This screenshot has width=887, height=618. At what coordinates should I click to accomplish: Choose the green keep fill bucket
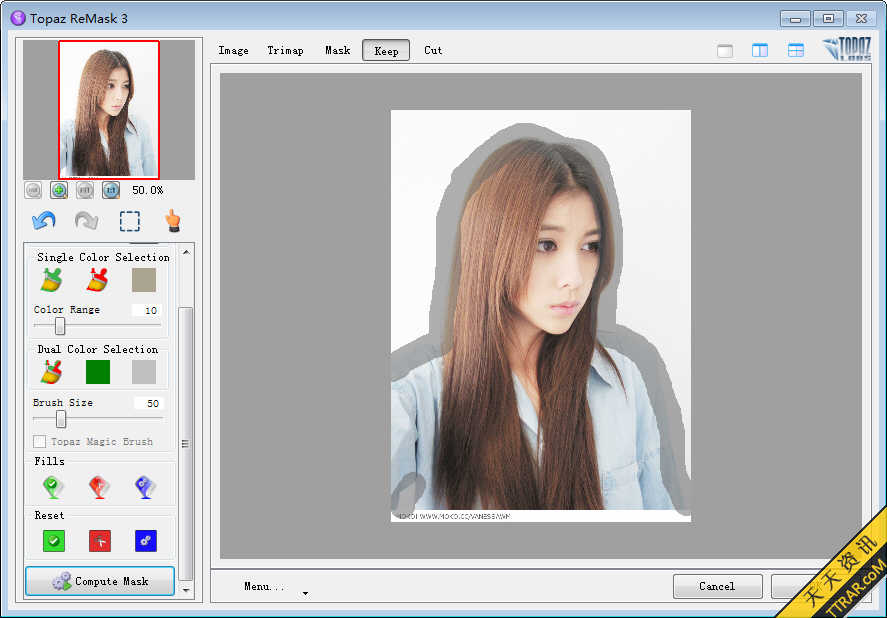[x=53, y=487]
